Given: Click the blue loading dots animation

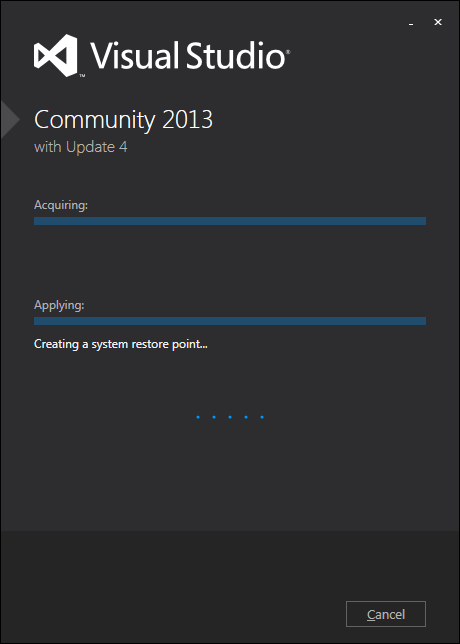Looking at the screenshot, I should coord(230,417).
